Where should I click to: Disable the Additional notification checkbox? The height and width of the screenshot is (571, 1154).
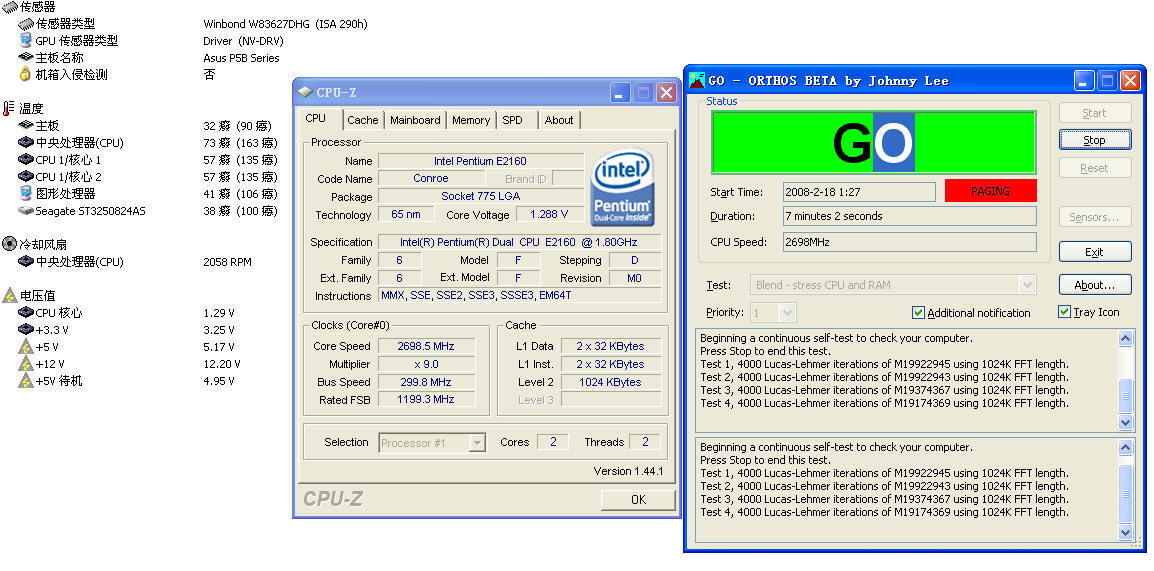coord(918,313)
